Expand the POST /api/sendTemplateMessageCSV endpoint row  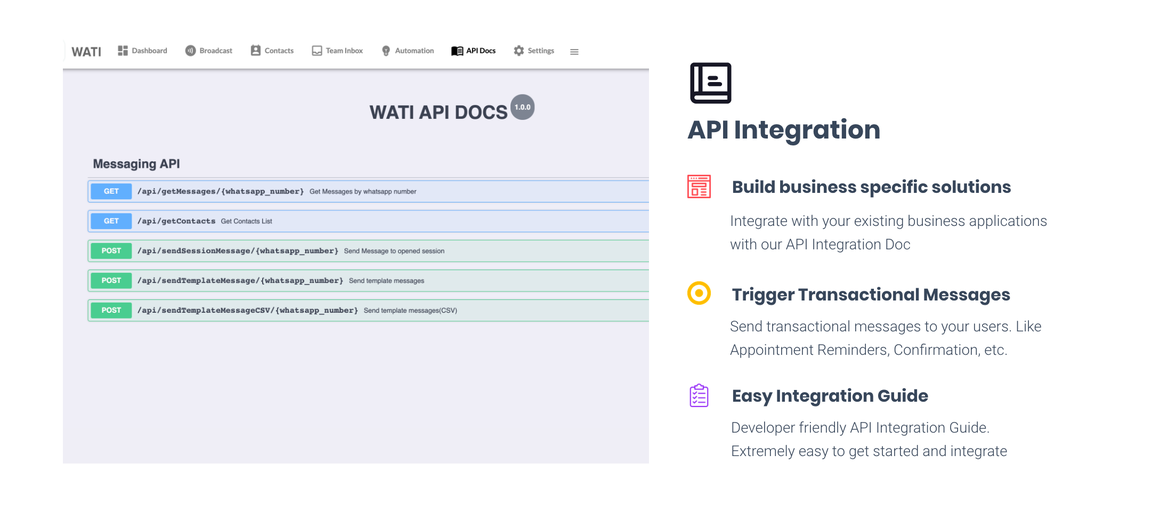(368, 311)
